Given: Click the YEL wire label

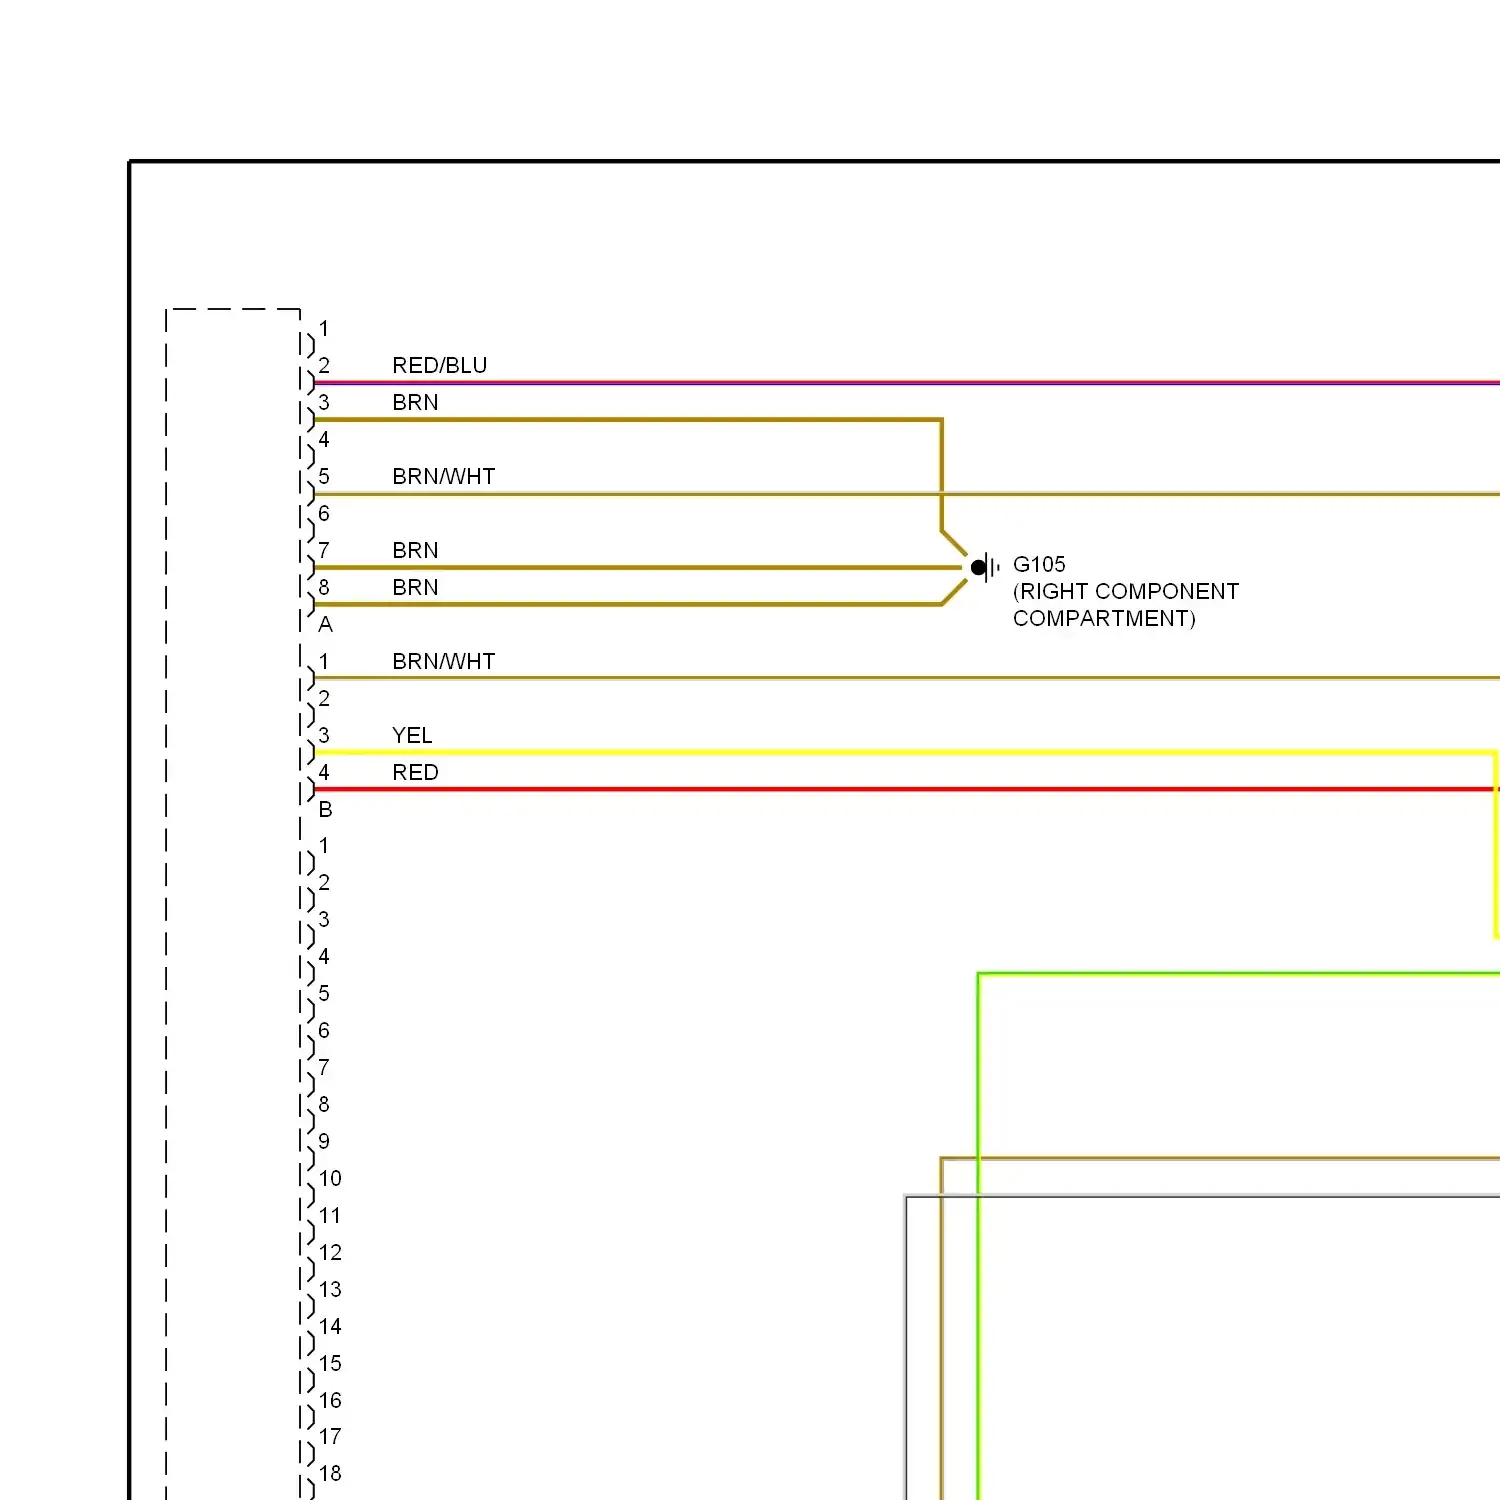Looking at the screenshot, I should pos(412,736).
